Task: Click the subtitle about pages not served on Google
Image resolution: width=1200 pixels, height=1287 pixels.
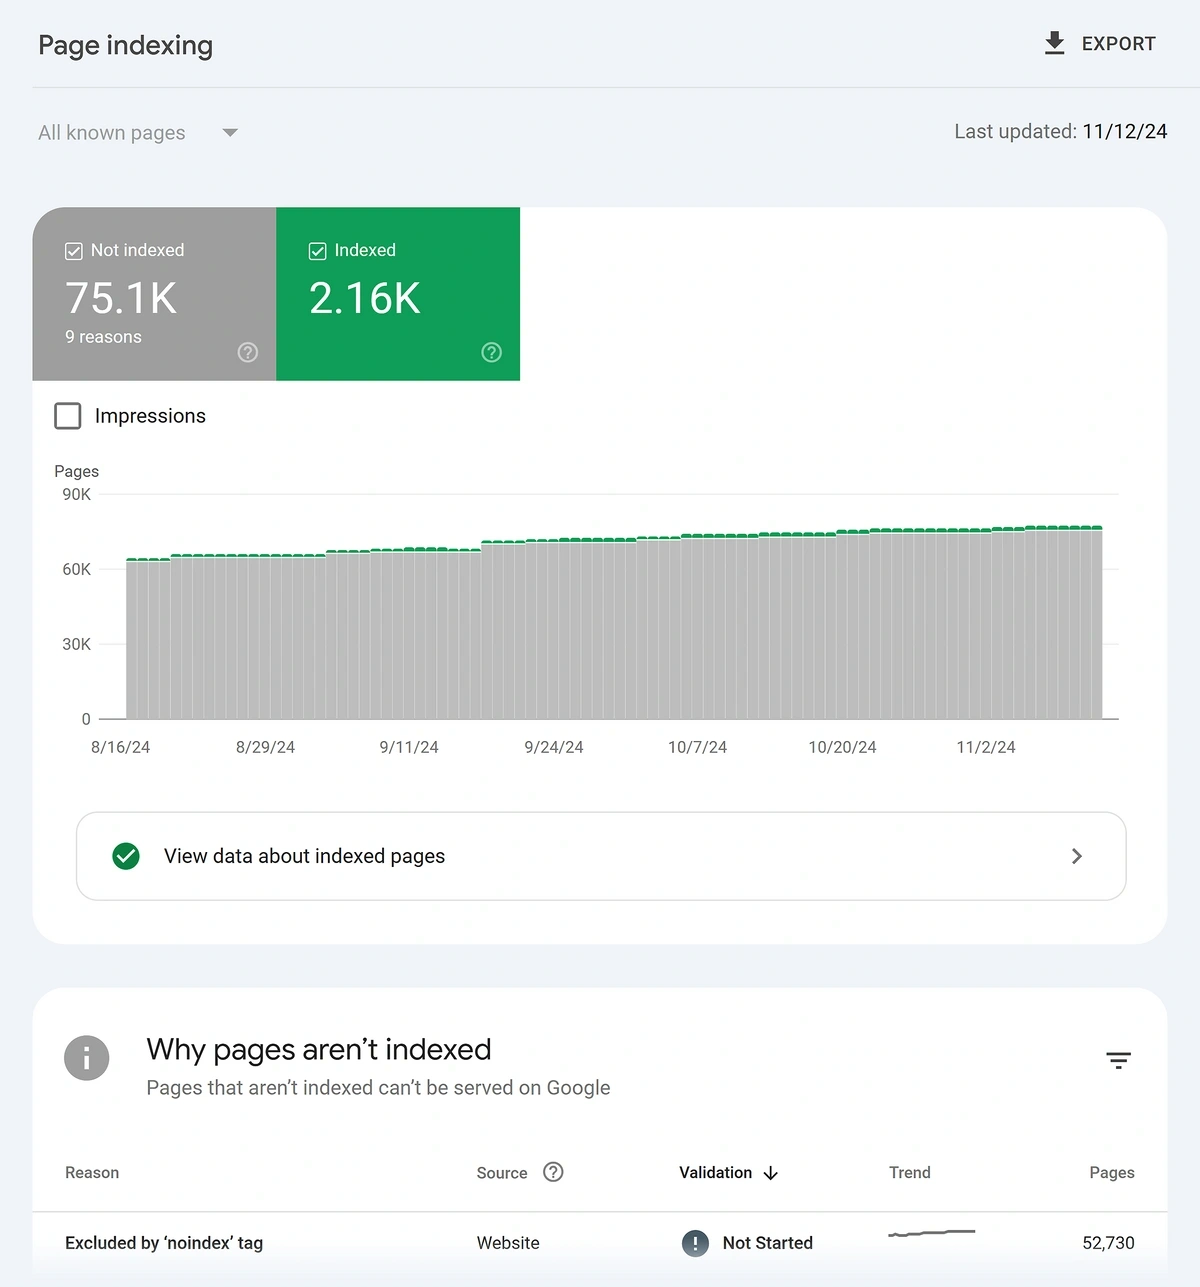Action: pyautogui.click(x=378, y=1088)
